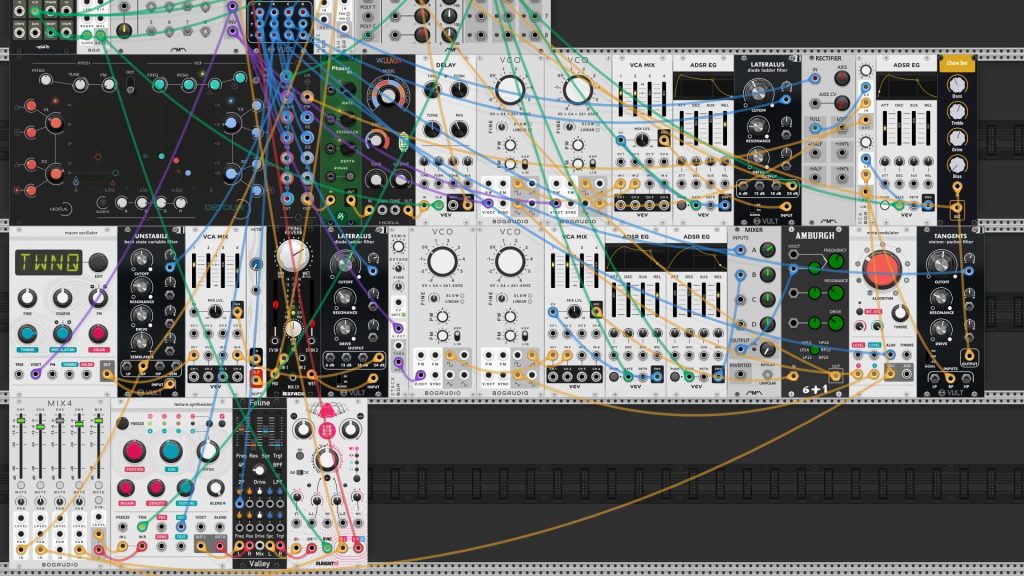Adjust the Bass knob on Chow Der

(x=957, y=84)
